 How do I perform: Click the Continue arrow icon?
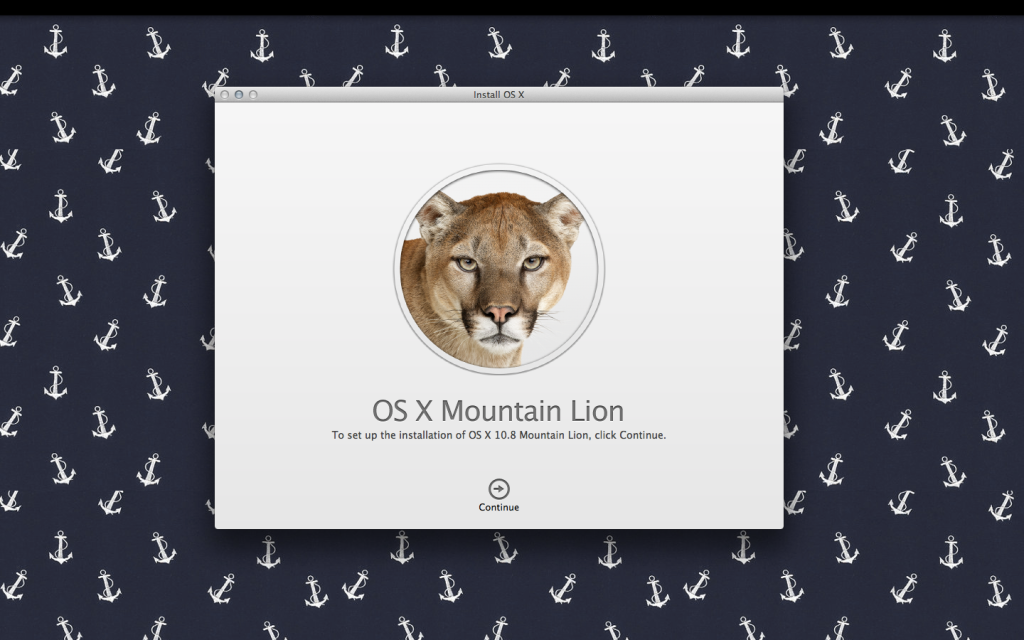499,488
